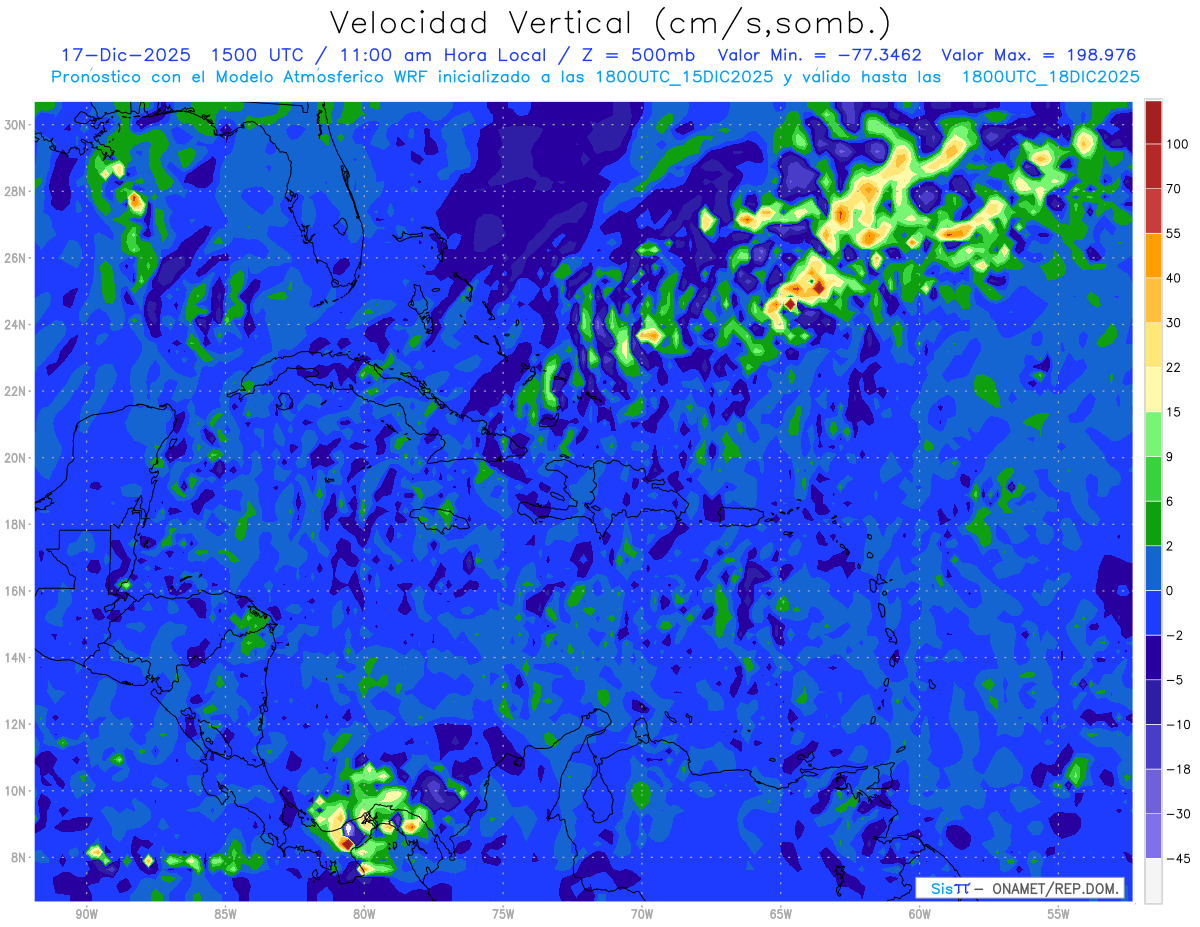Click the colorbar label '100'
This screenshot has height=927, width=1200.
[x=1177, y=144]
